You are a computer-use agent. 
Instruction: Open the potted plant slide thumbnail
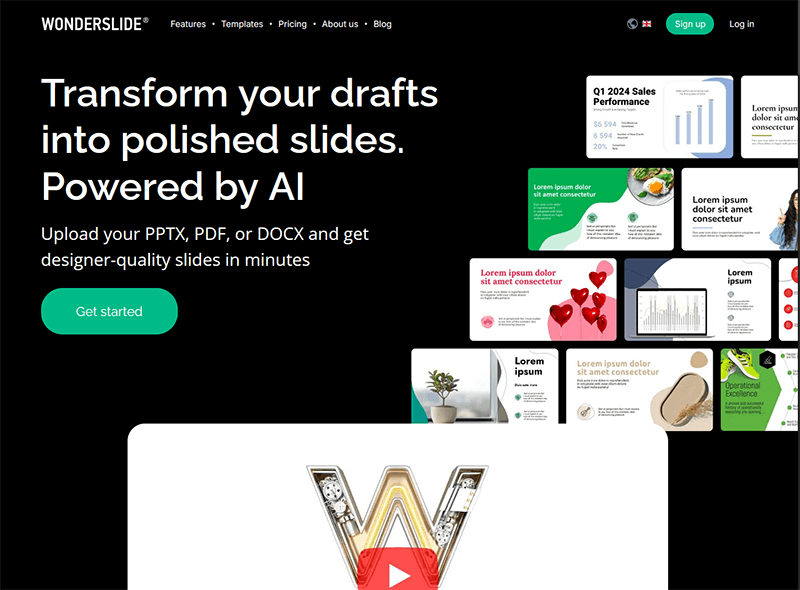(x=485, y=386)
